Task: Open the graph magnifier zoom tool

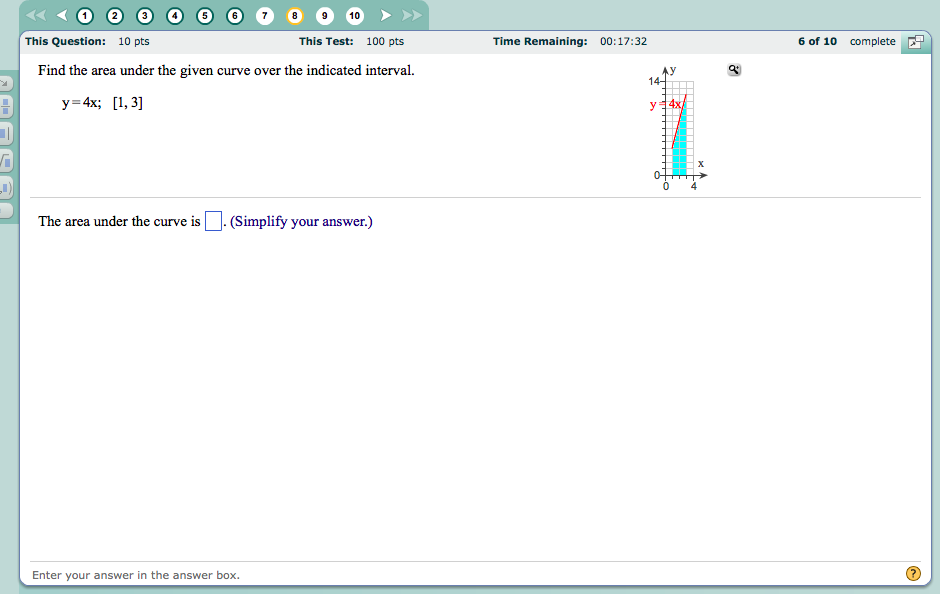Action: [733, 69]
